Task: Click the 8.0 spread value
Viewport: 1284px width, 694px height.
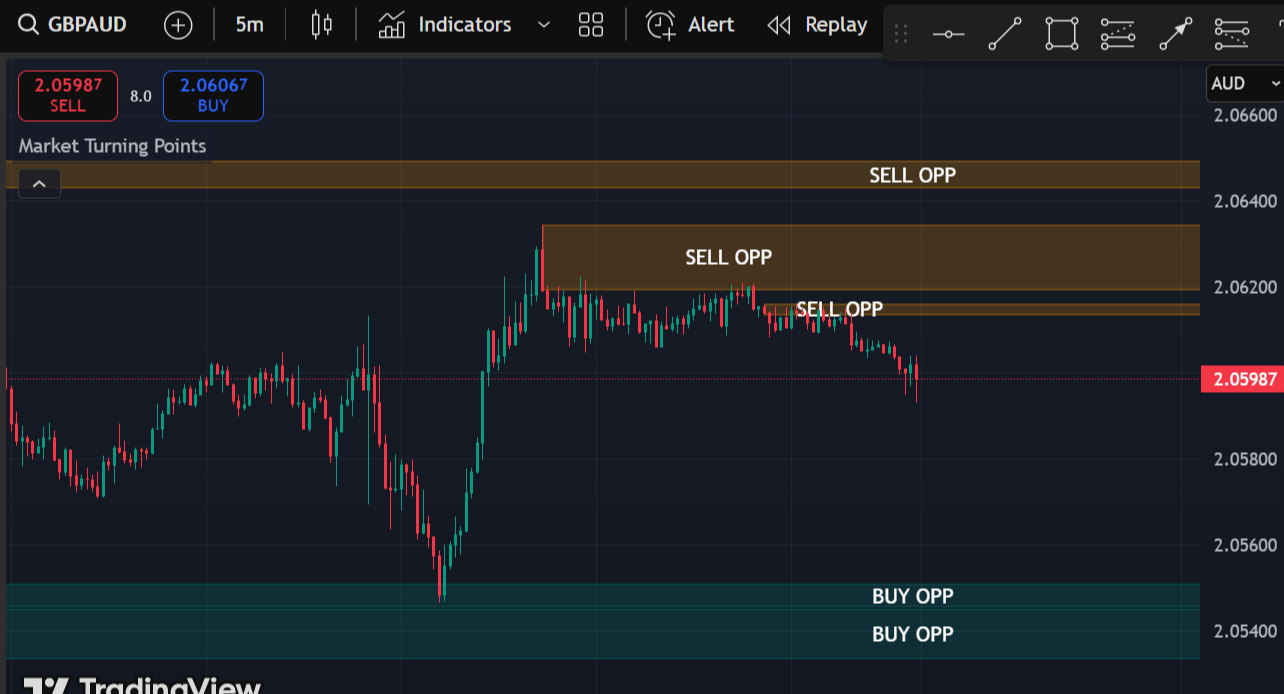Action: pos(141,97)
